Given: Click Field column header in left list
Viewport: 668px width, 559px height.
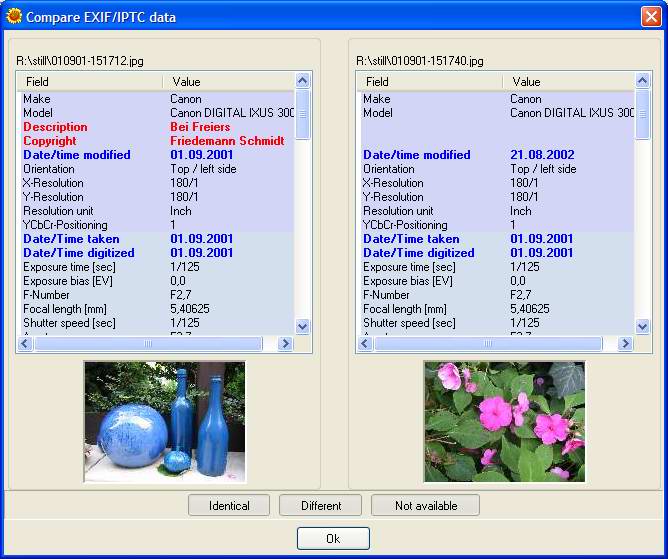Looking at the screenshot, I should click(x=90, y=81).
